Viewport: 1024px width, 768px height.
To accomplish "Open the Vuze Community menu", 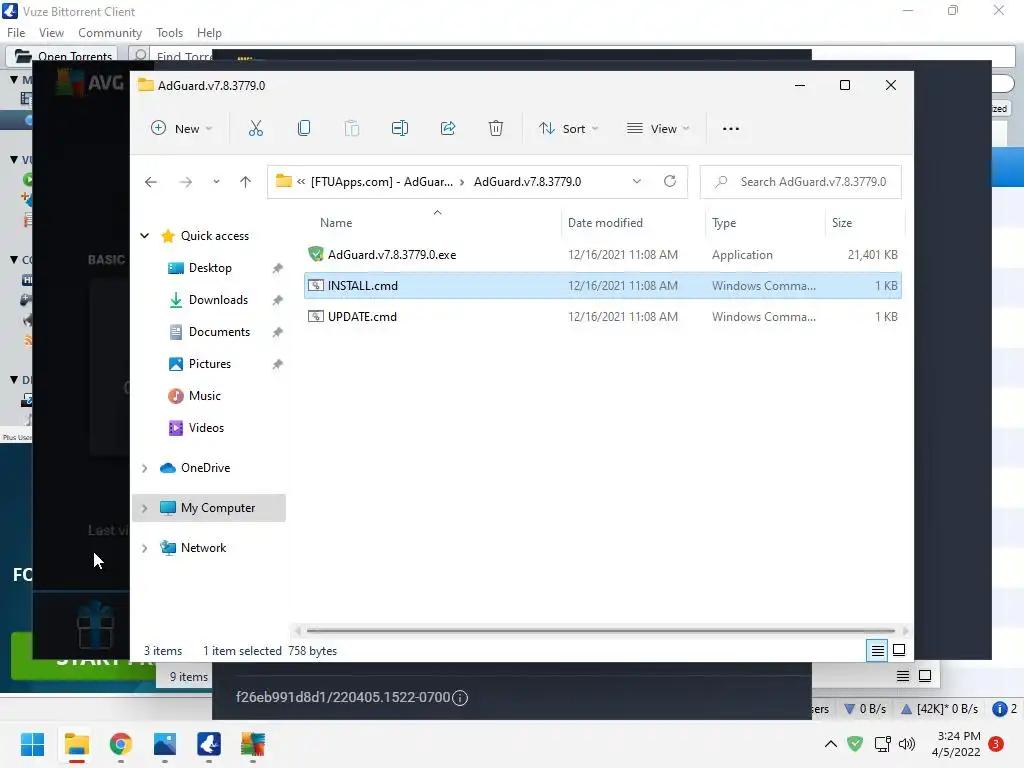I will pyautogui.click(x=110, y=33).
